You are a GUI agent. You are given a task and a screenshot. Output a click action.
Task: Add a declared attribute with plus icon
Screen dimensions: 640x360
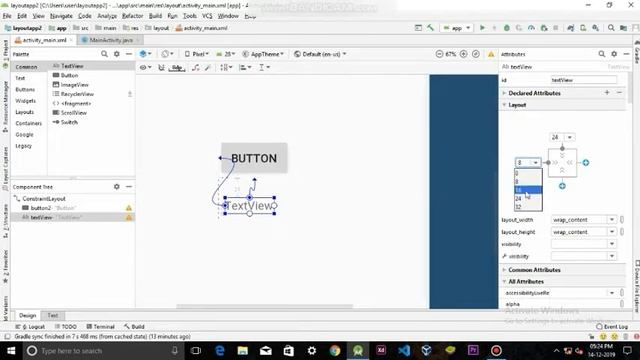point(607,93)
